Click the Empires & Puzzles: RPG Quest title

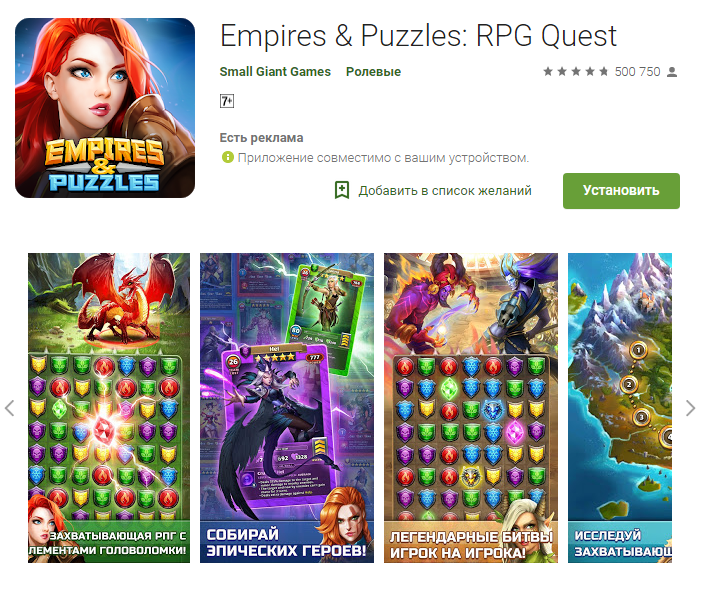pos(418,36)
